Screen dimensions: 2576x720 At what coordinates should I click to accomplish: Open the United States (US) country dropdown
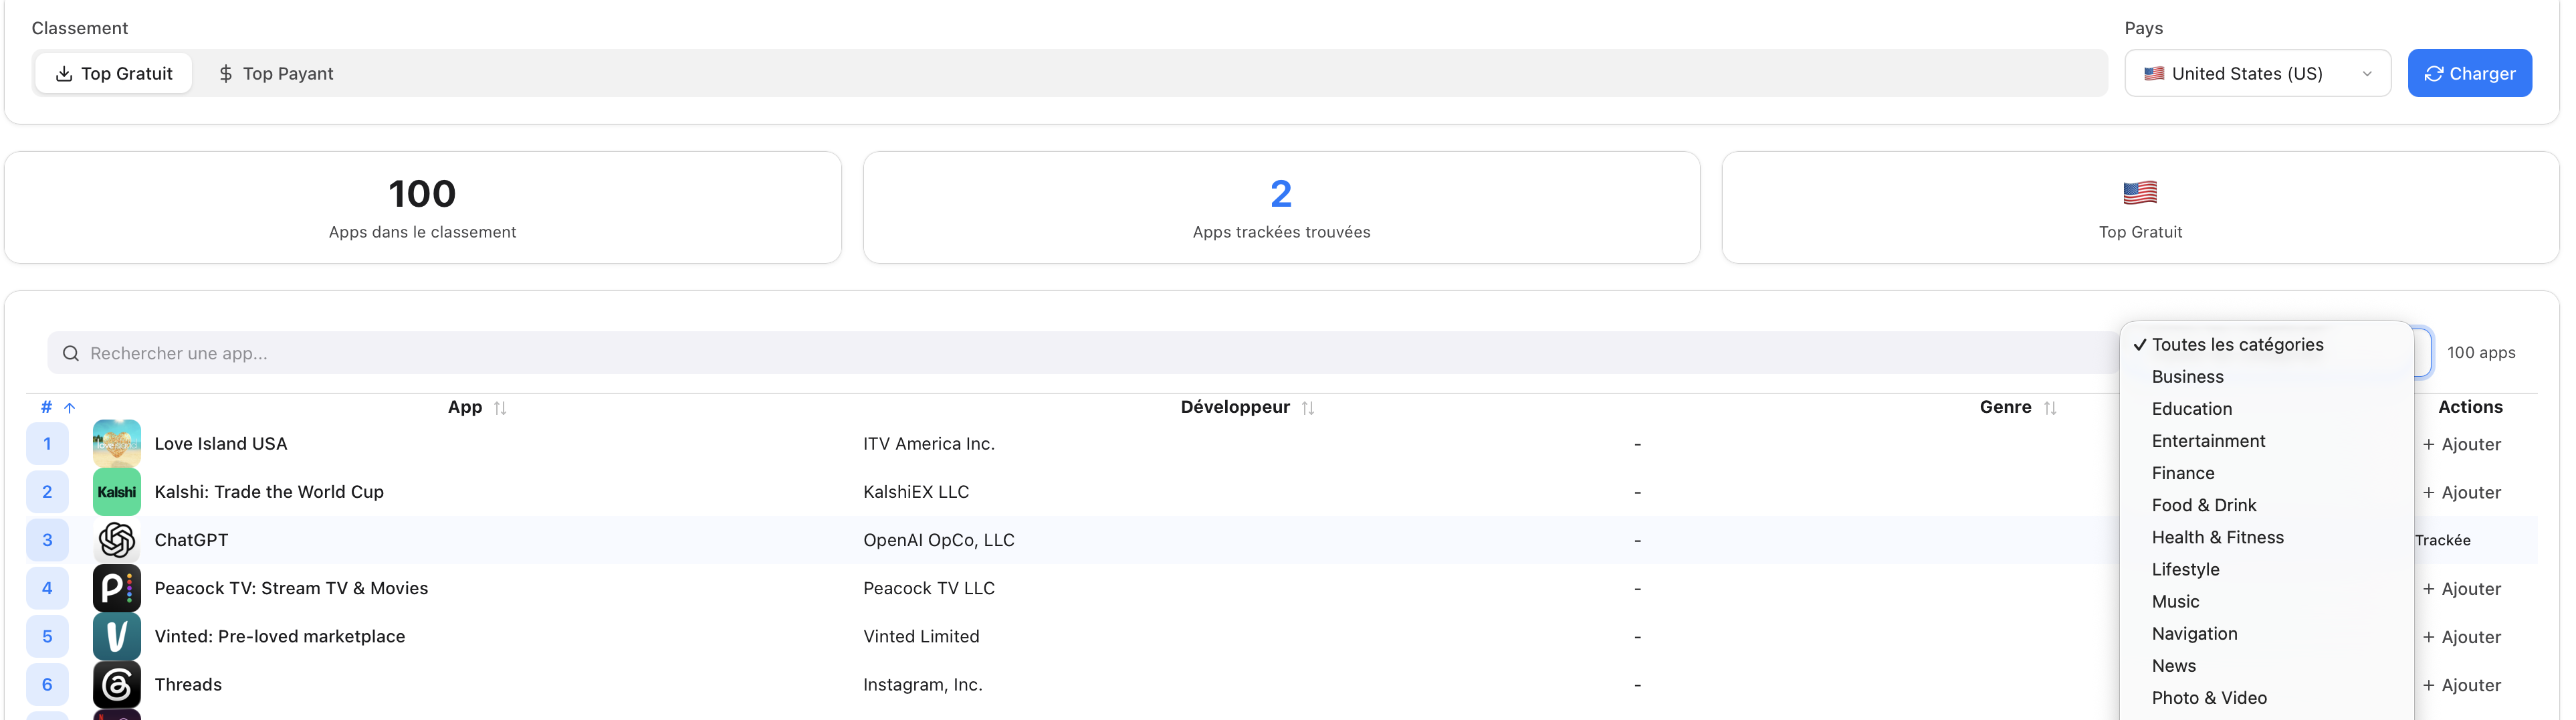click(x=2257, y=73)
